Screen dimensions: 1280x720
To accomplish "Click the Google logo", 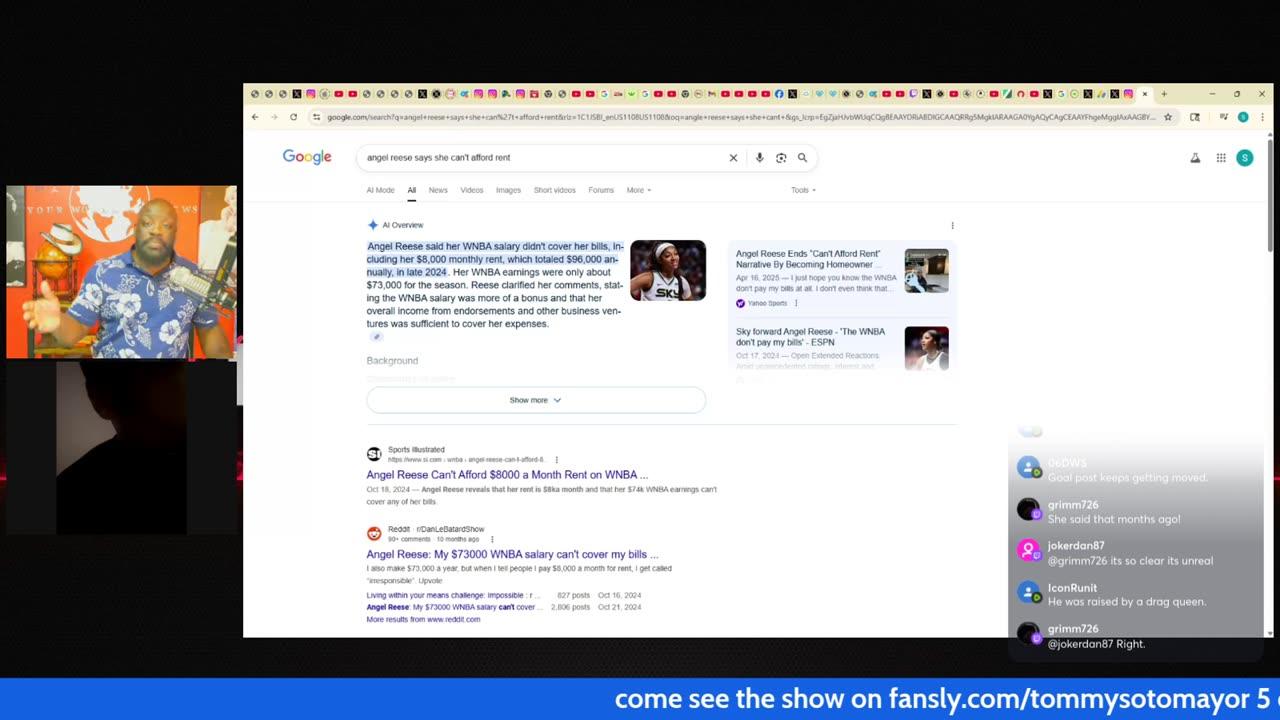I will [307, 157].
